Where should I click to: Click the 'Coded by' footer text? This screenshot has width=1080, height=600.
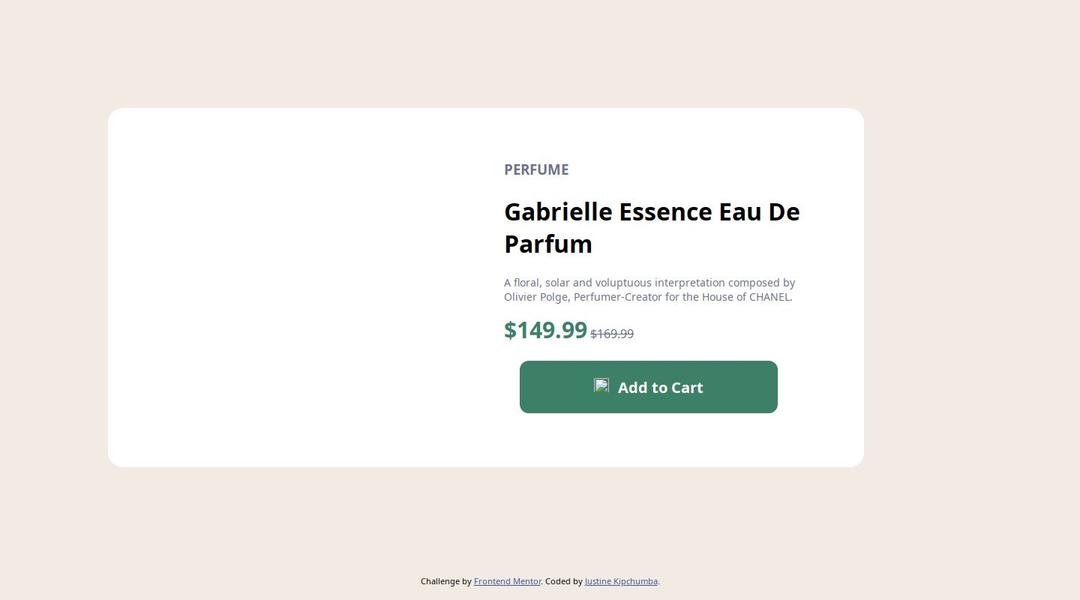564,581
